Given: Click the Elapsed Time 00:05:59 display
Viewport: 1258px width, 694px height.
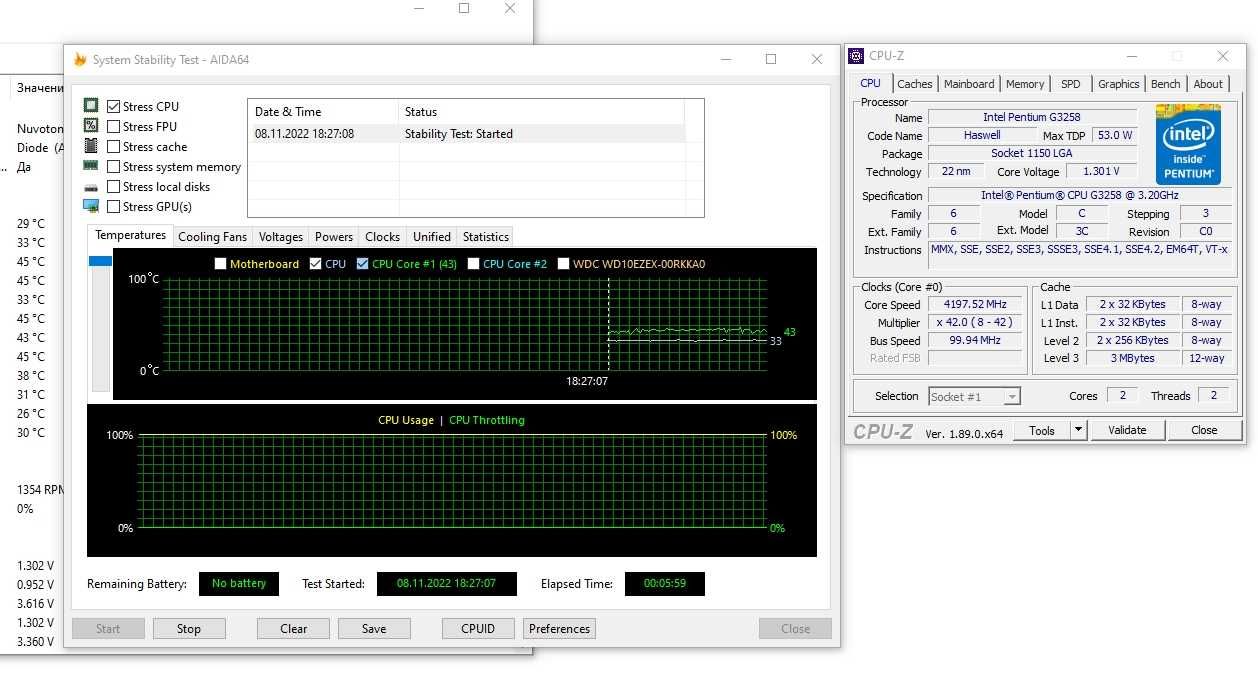Looking at the screenshot, I should point(665,584).
